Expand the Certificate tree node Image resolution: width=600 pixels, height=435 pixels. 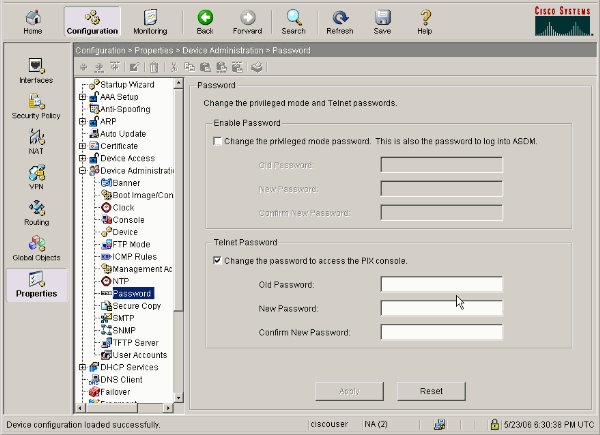click(x=82, y=146)
